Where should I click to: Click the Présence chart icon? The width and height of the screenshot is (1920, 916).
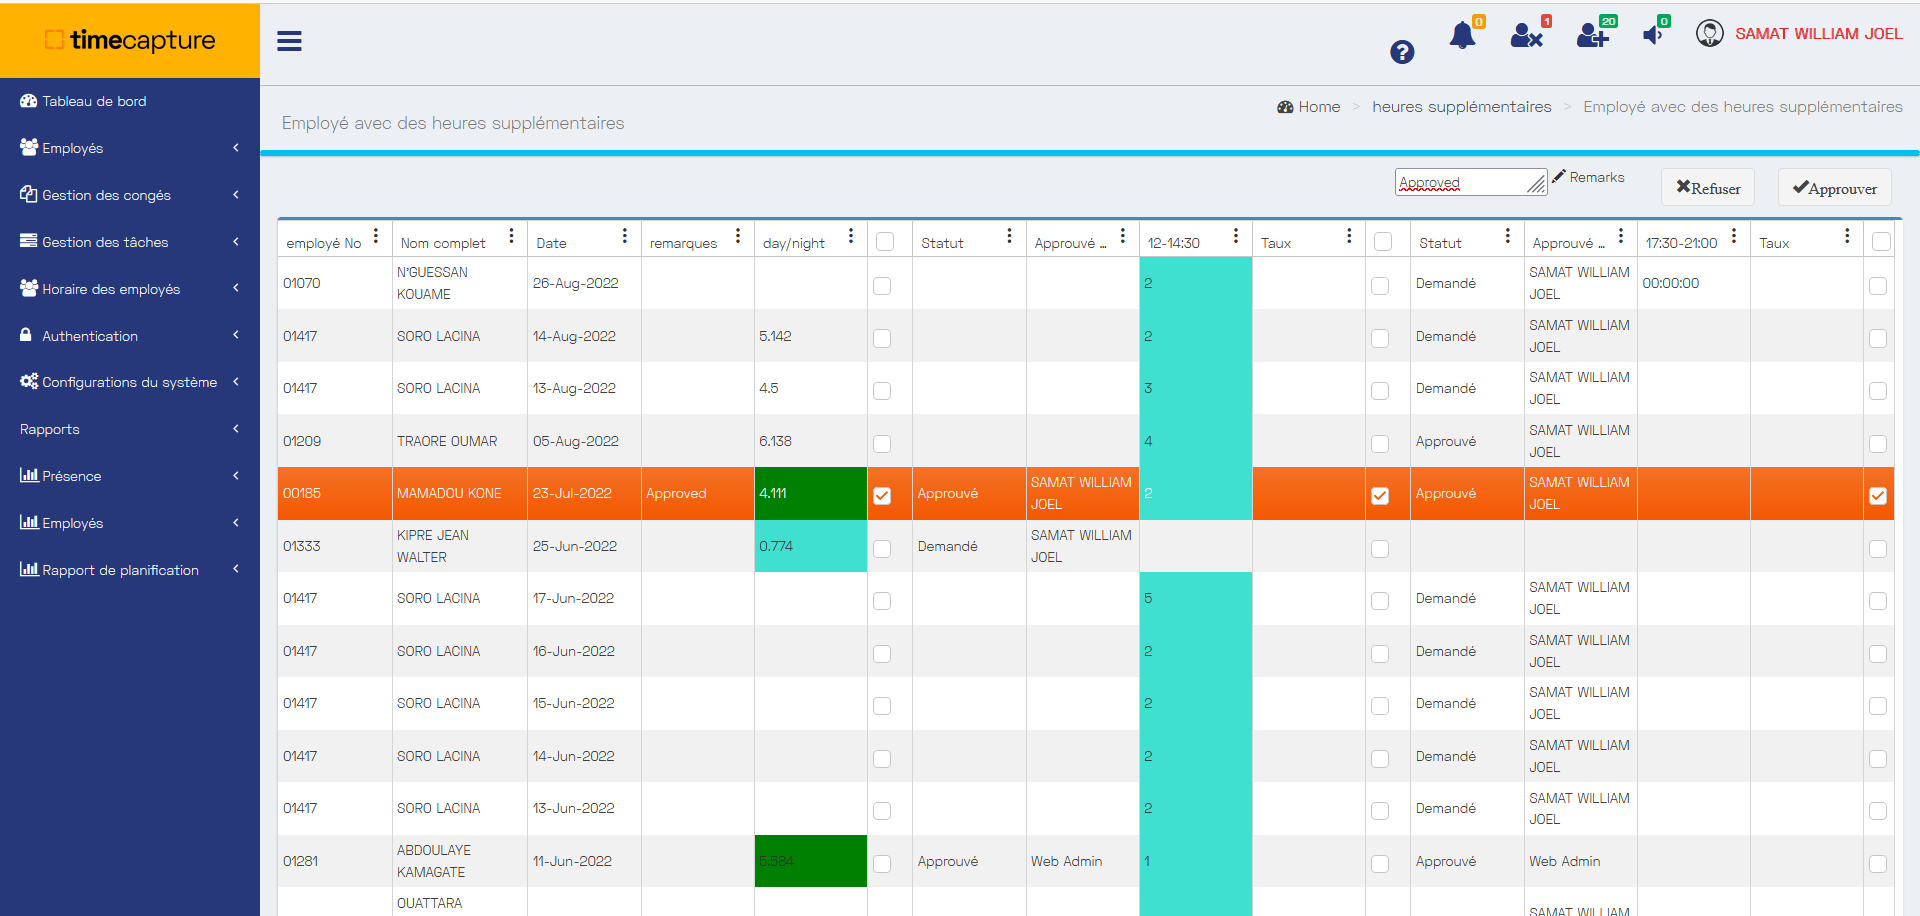[29, 475]
